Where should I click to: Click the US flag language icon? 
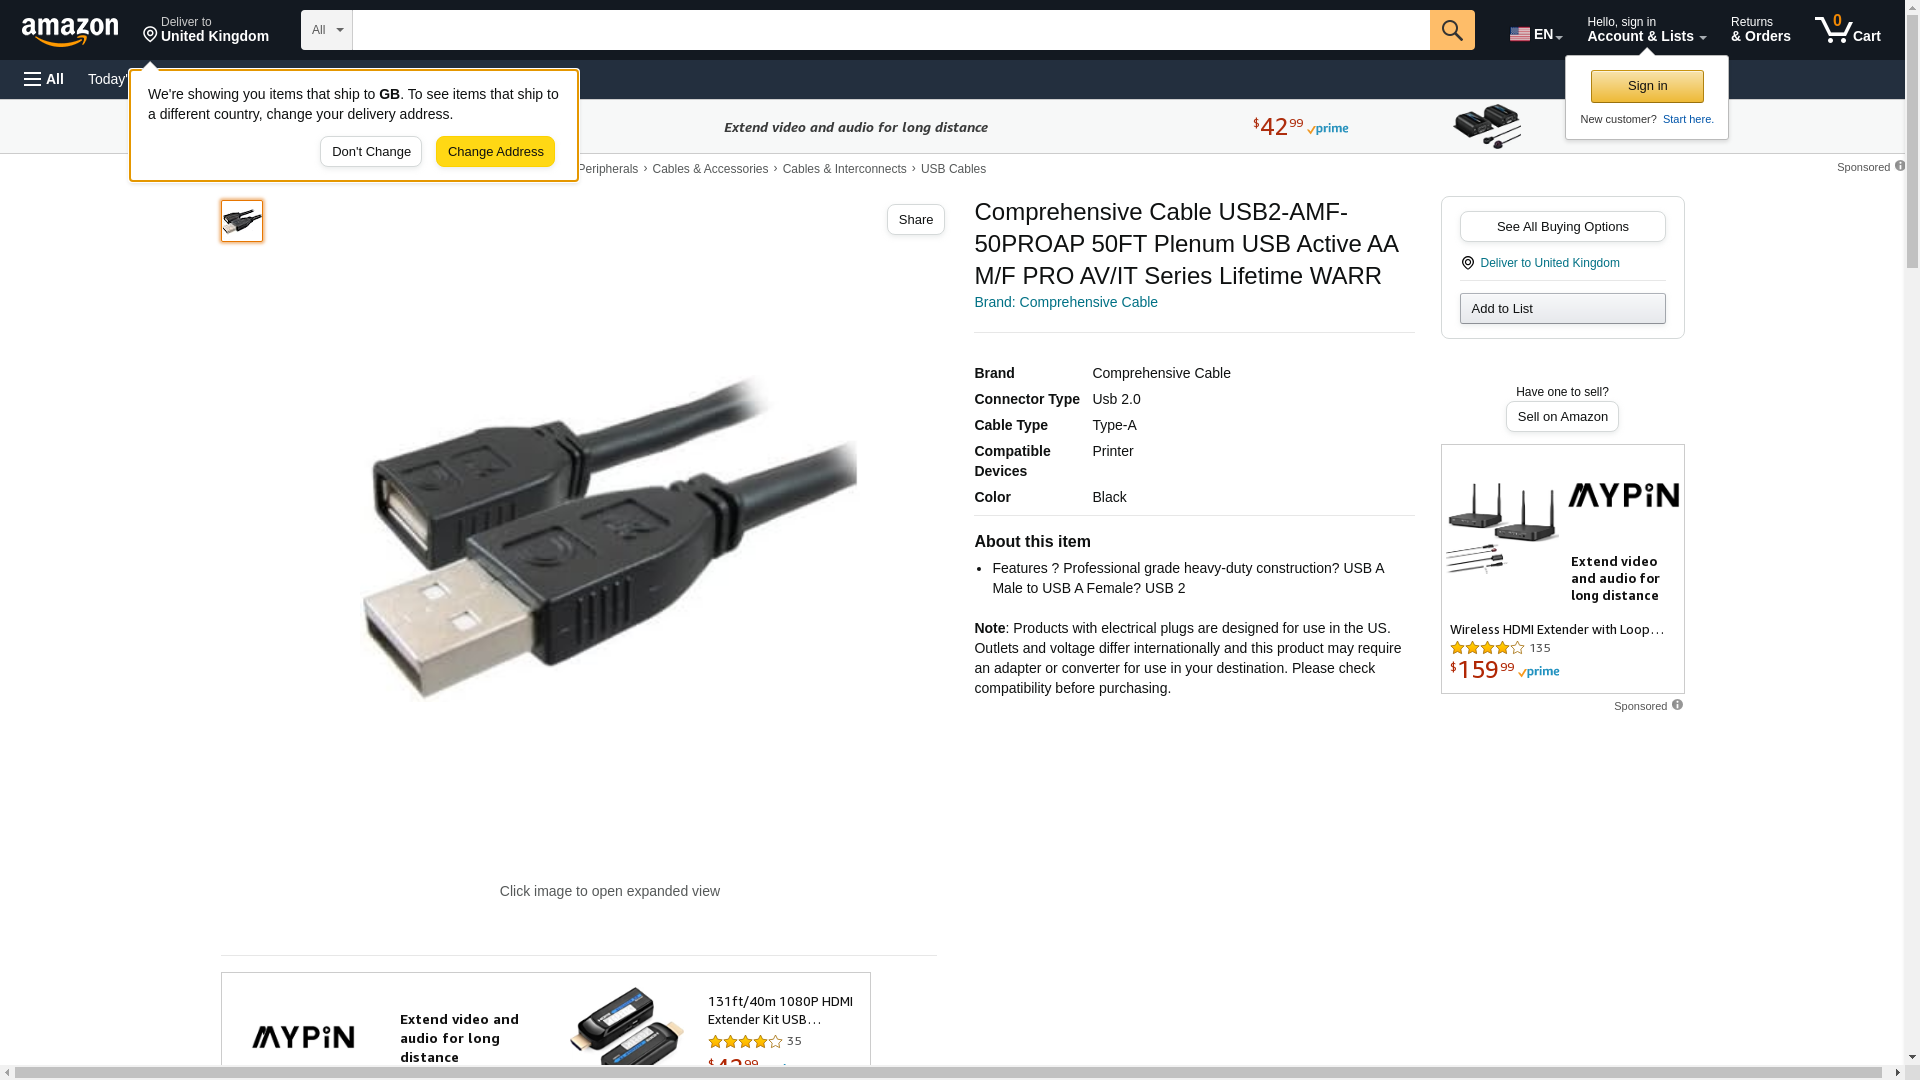click(1520, 34)
